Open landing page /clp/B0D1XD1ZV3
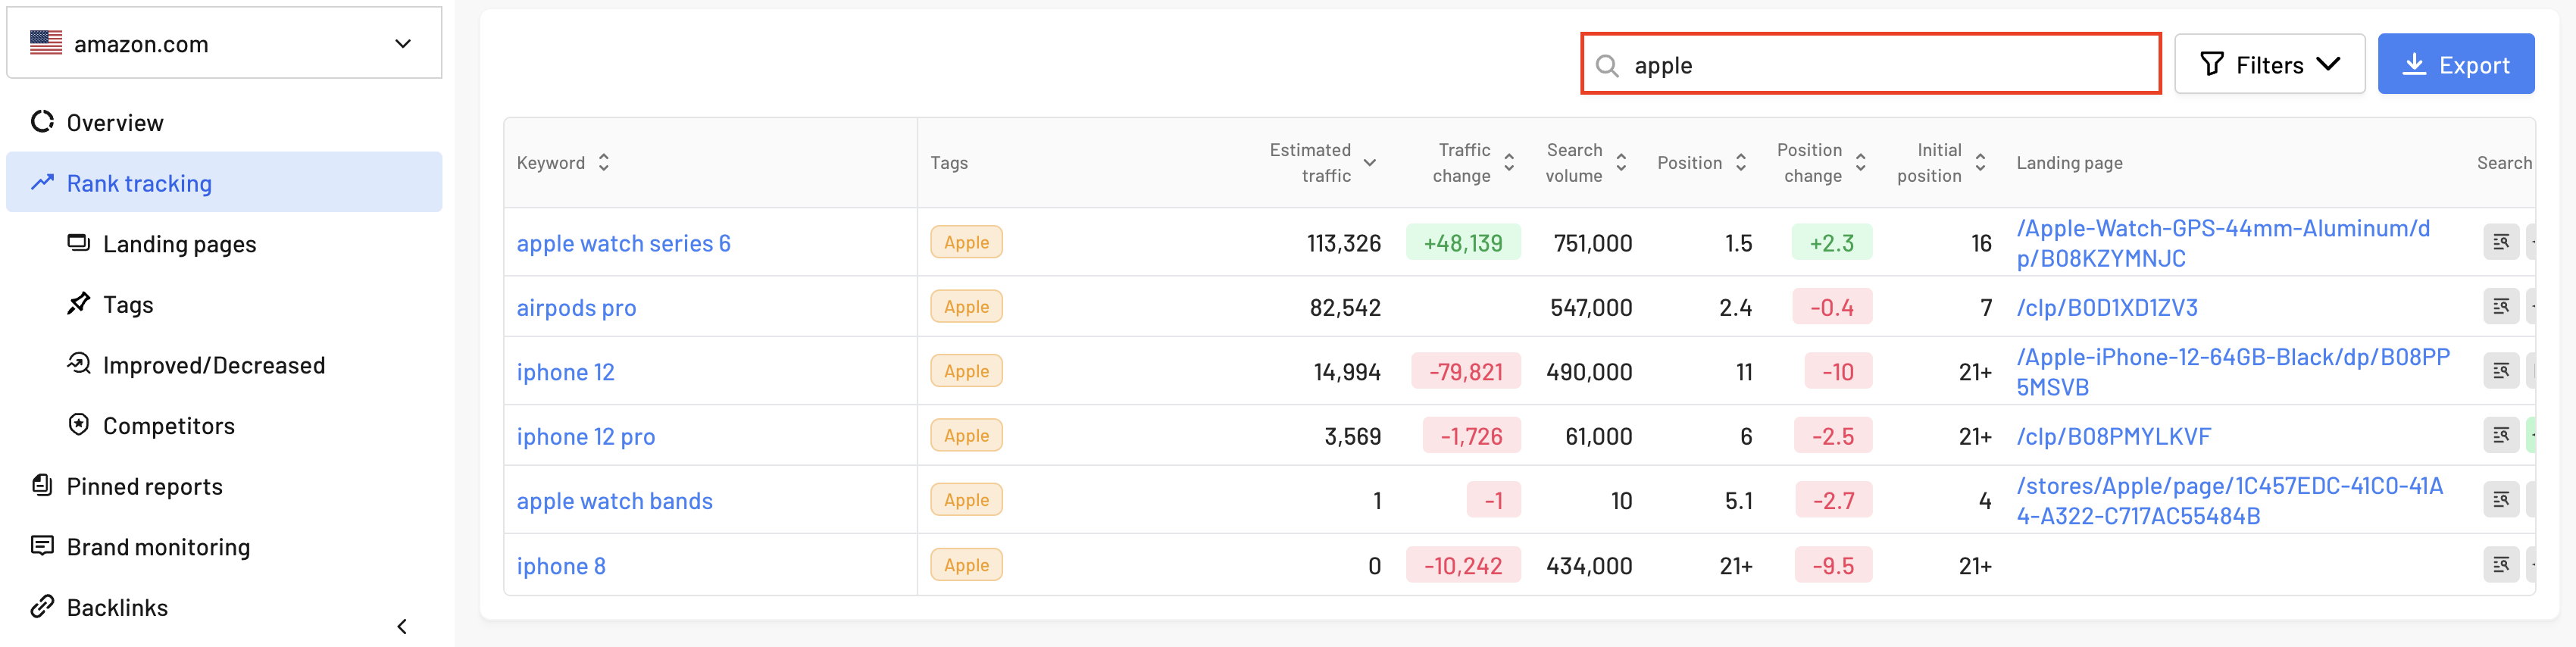Screen dimensions: 2576x647 coord(2107,308)
